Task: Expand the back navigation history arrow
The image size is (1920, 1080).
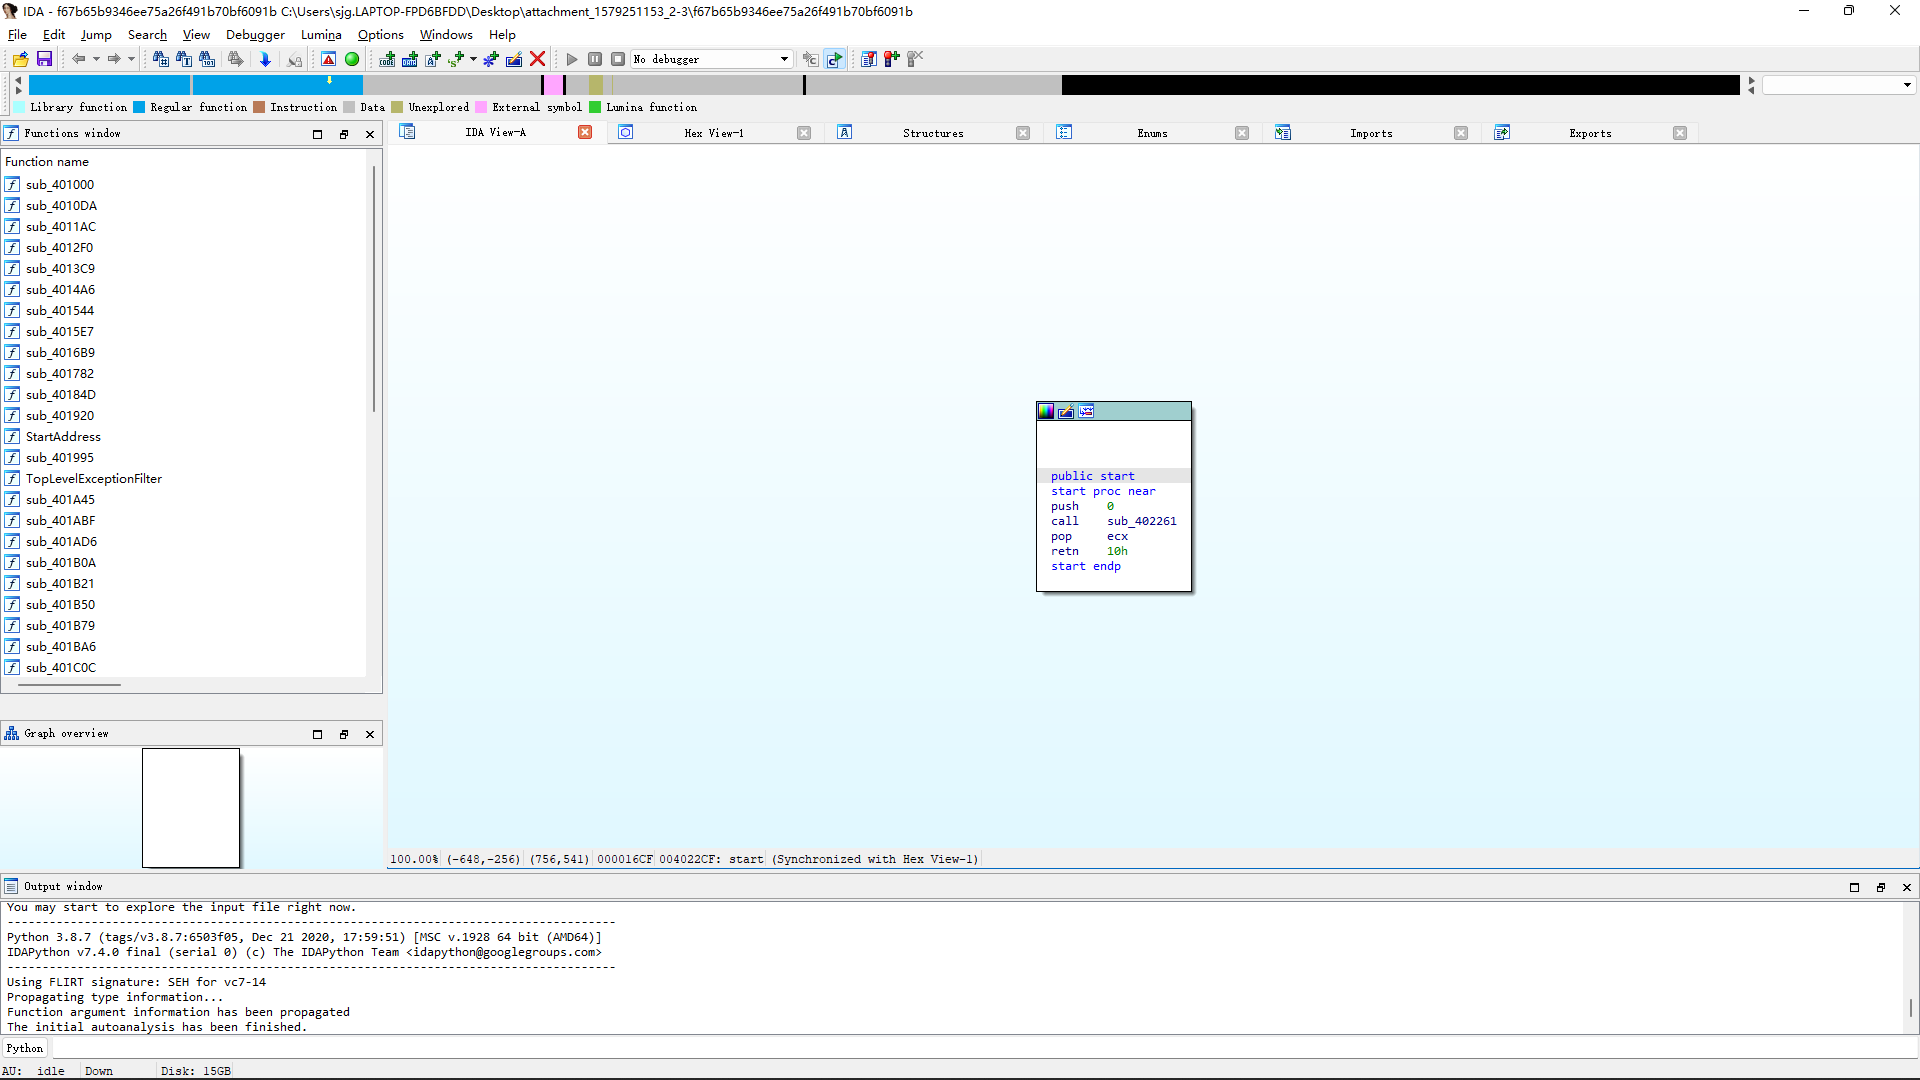Action: click(x=96, y=59)
